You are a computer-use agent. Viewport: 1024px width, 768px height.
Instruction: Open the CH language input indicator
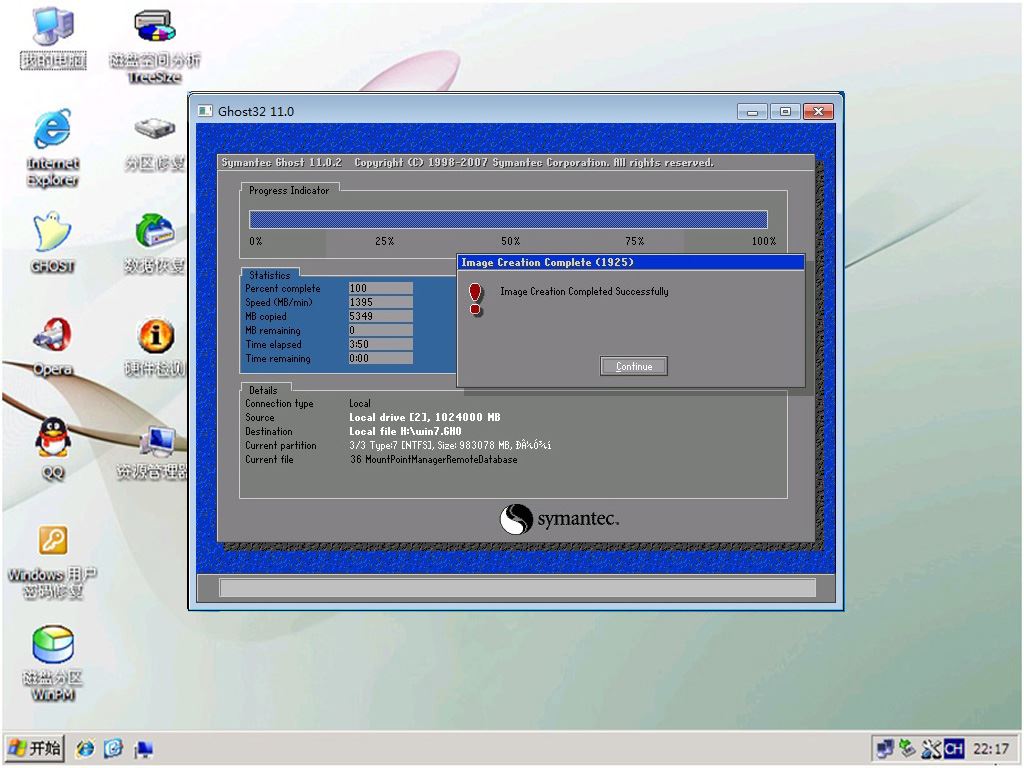click(953, 748)
